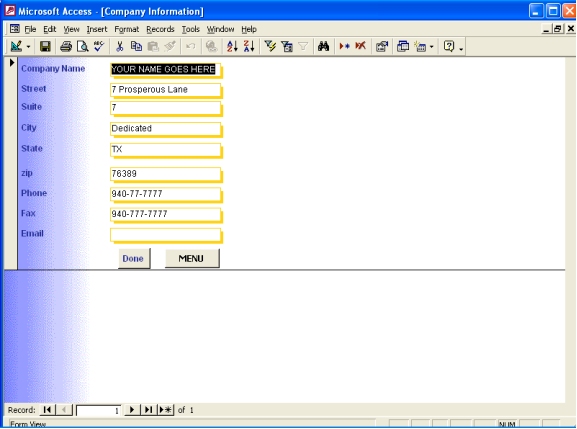Click the MENU button
Viewport: 577px width, 429px height.
point(192,258)
